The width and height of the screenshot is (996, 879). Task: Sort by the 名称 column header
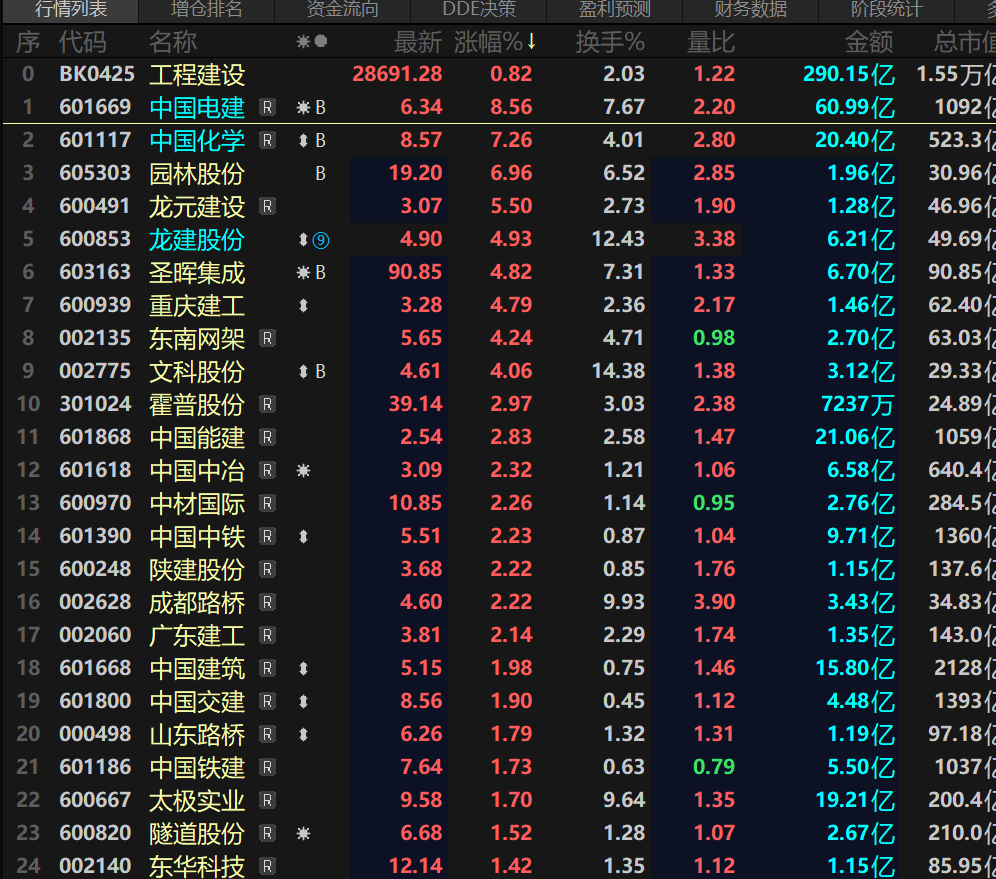[x=173, y=42]
